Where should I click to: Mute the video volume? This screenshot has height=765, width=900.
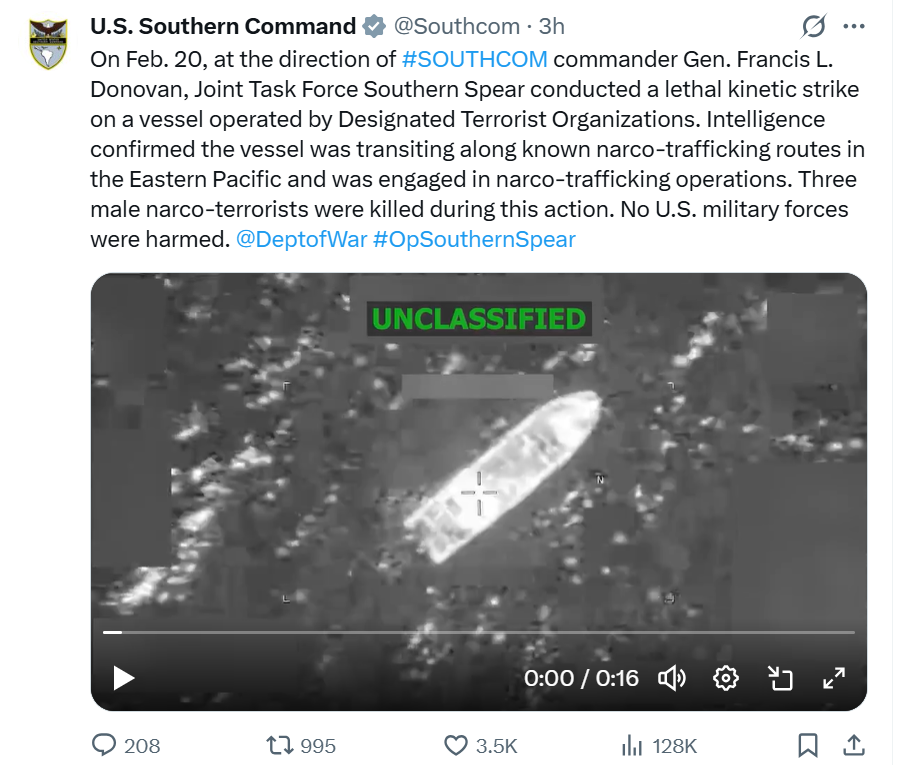tap(671, 678)
